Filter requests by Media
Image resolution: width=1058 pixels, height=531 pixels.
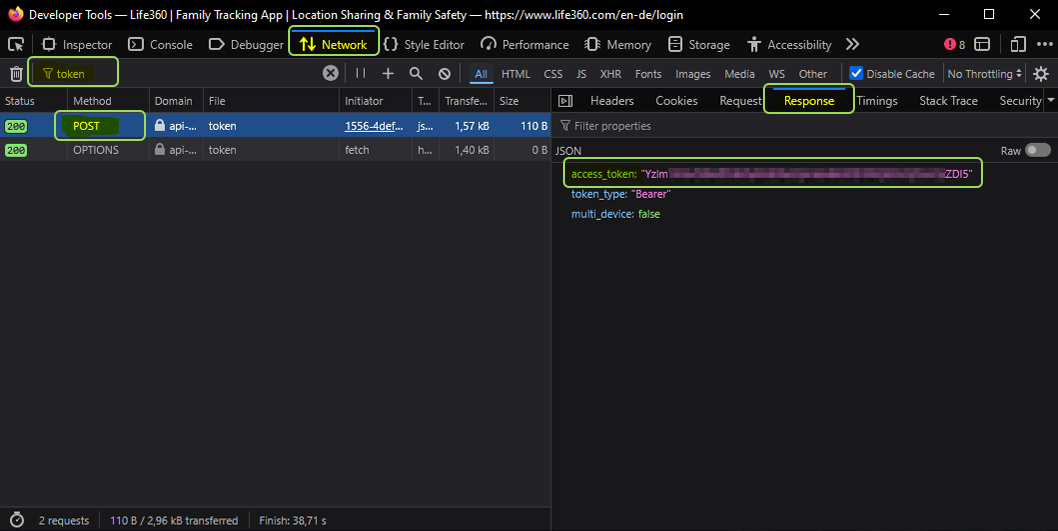pyautogui.click(x=740, y=74)
